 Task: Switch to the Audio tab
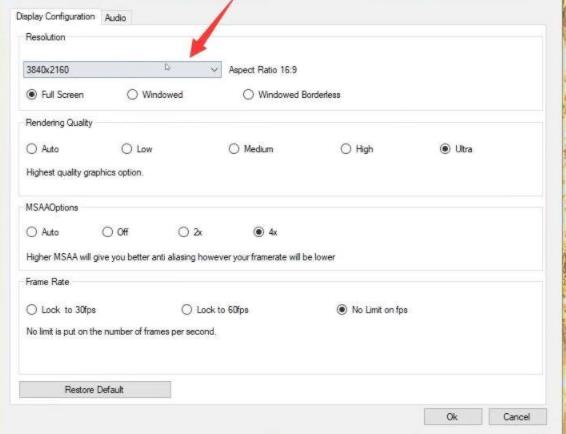coord(116,18)
